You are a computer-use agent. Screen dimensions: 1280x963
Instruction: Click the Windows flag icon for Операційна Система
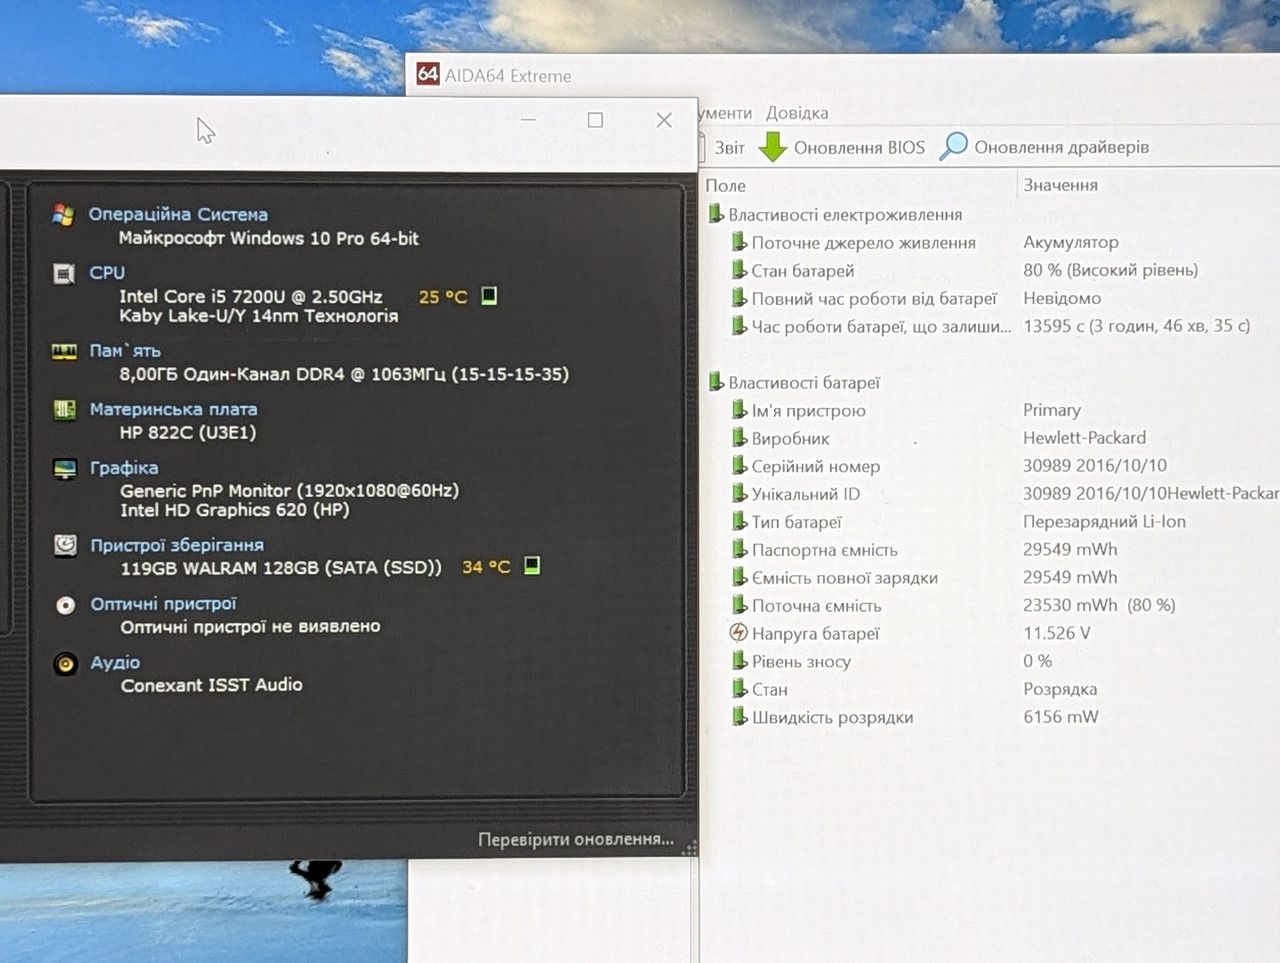64,215
